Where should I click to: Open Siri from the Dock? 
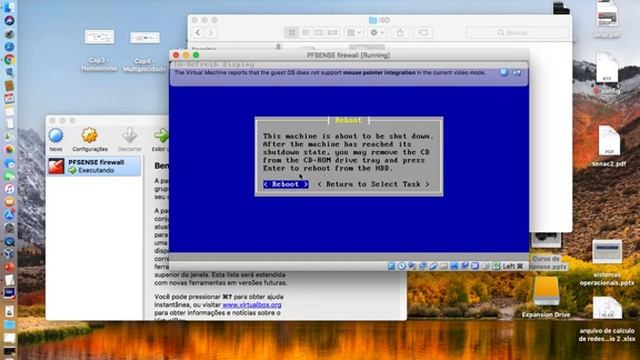pos(9,20)
